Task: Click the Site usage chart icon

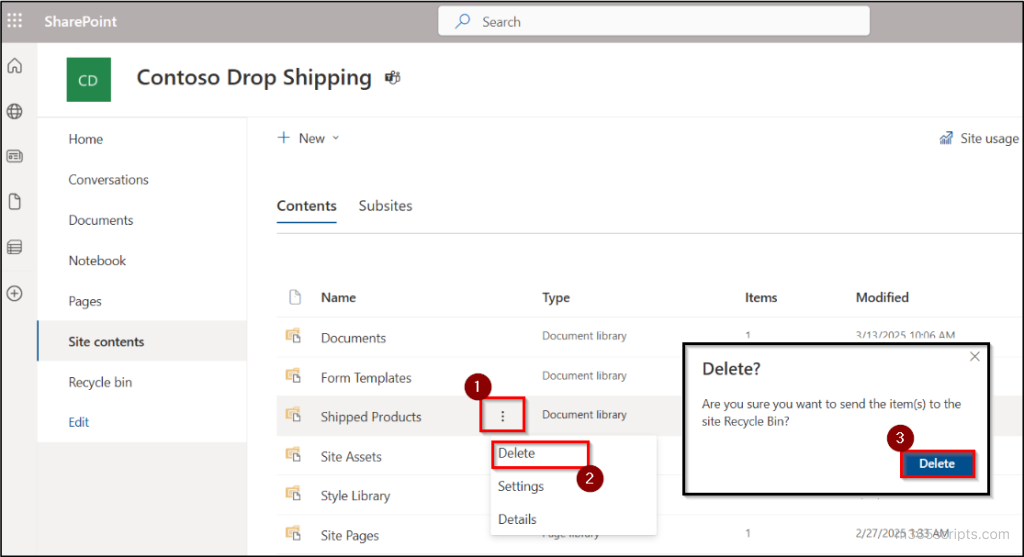Action: coord(946,138)
